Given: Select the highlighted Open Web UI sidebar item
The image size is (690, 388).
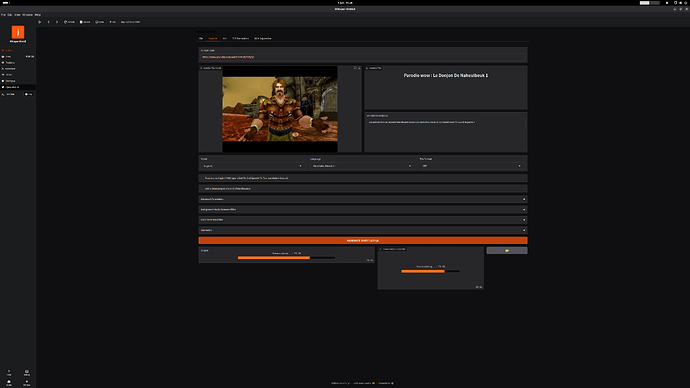Looking at the screenshot, I should 18,87.
